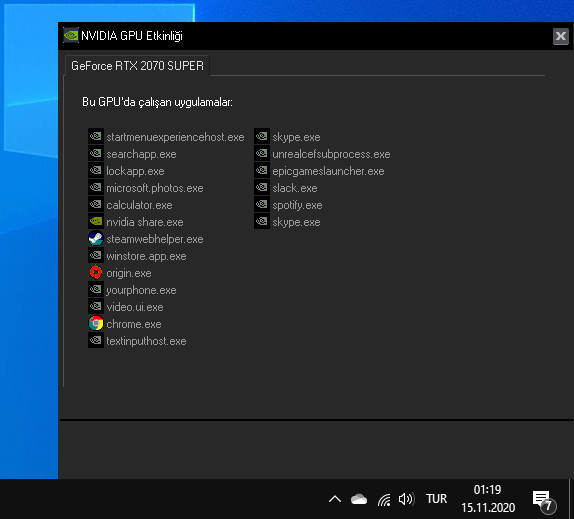
Task: Show hidden system tray icons
Action: [x=335, y=499]
